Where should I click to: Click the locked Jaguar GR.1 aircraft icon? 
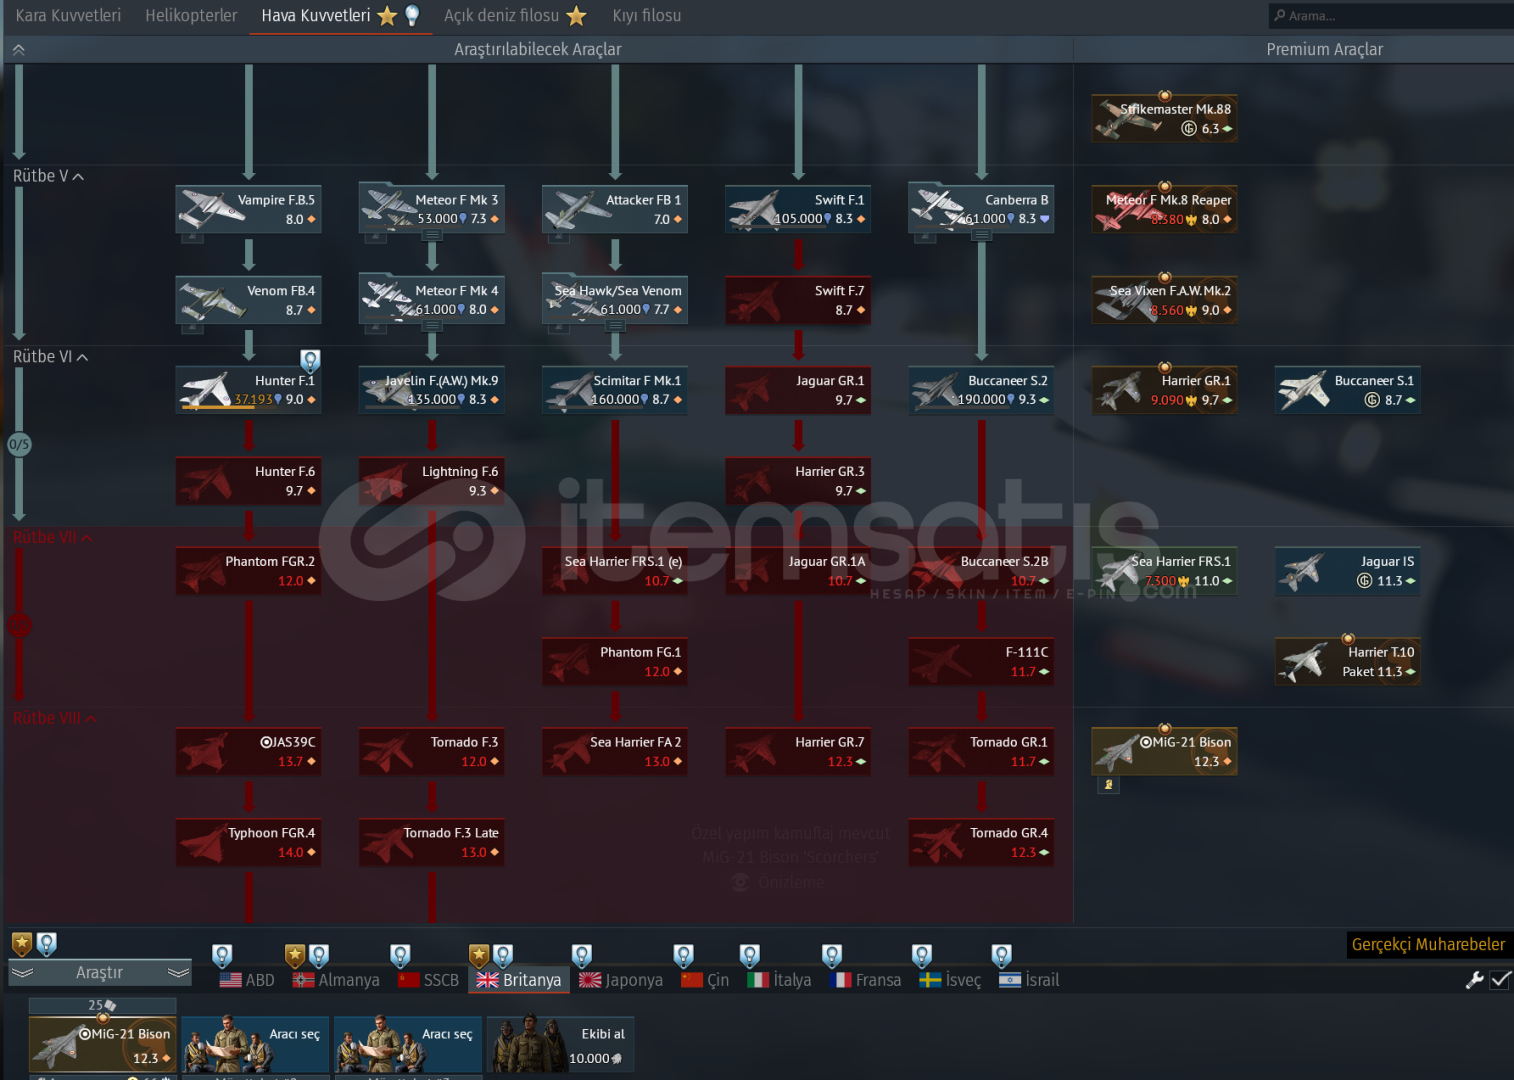[x=754, y=391]
